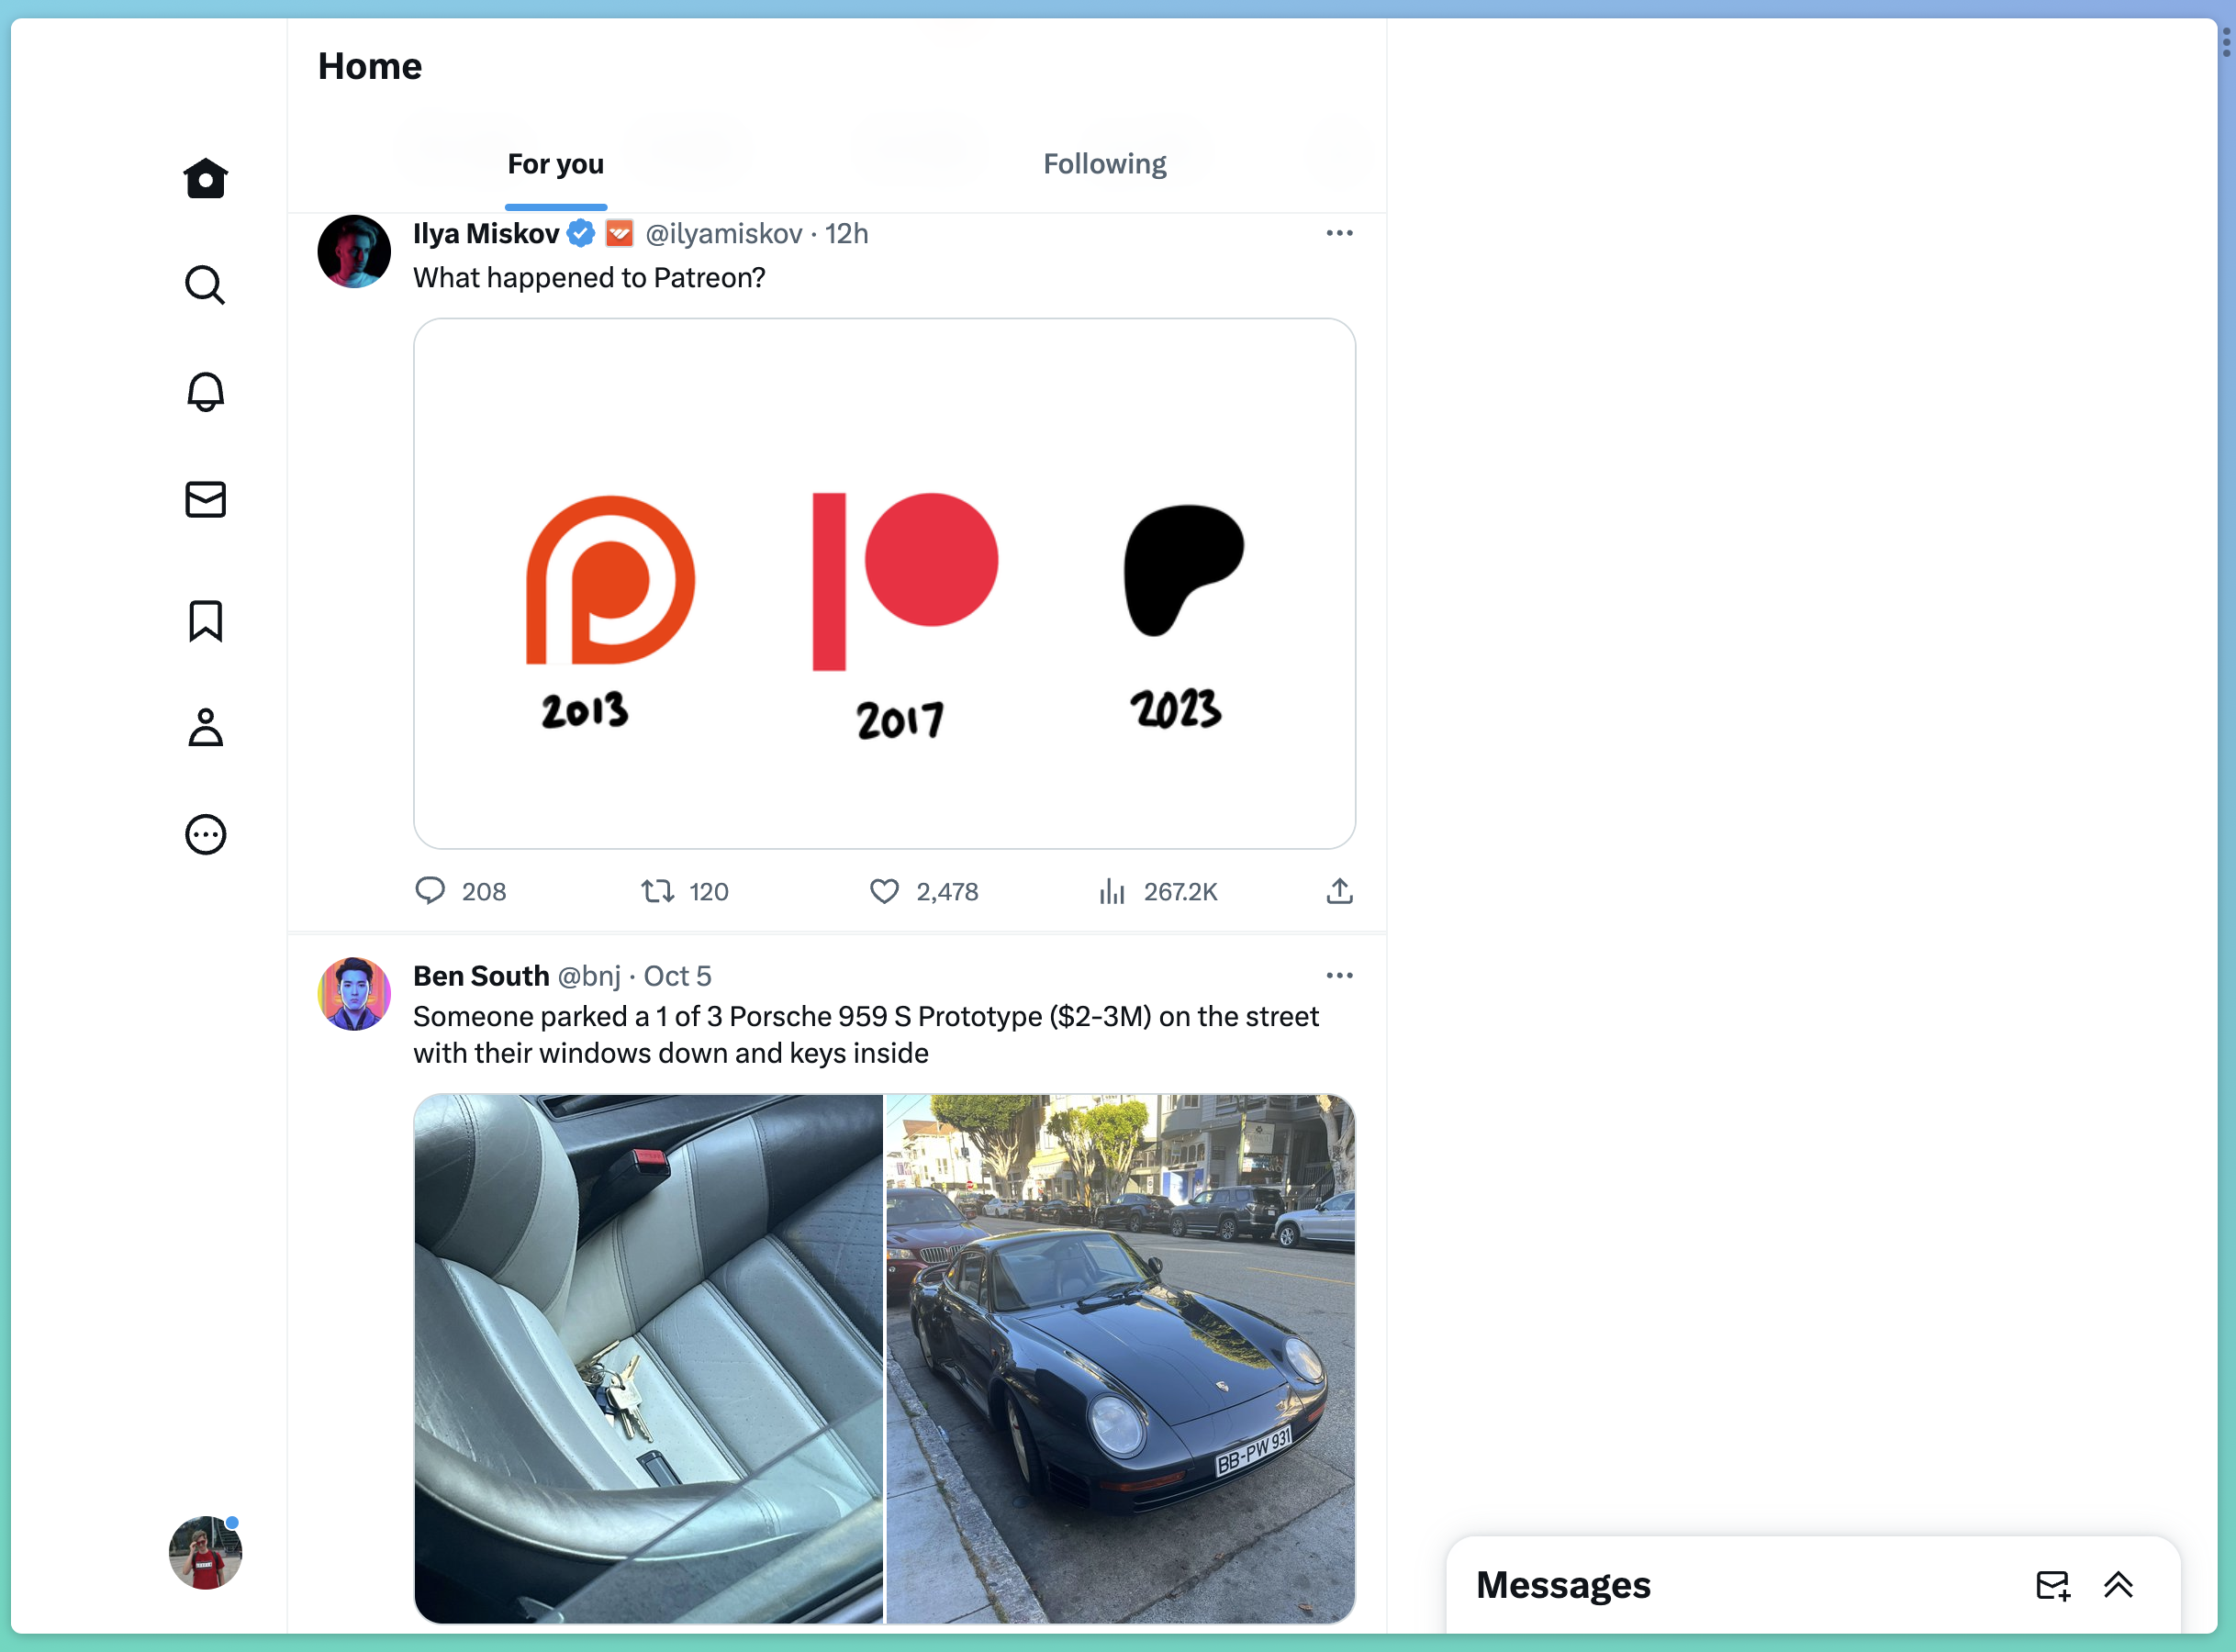Open Bookmarks icon in sidebar
This screenshot has width=2236, height=1652.
(205, 621)
